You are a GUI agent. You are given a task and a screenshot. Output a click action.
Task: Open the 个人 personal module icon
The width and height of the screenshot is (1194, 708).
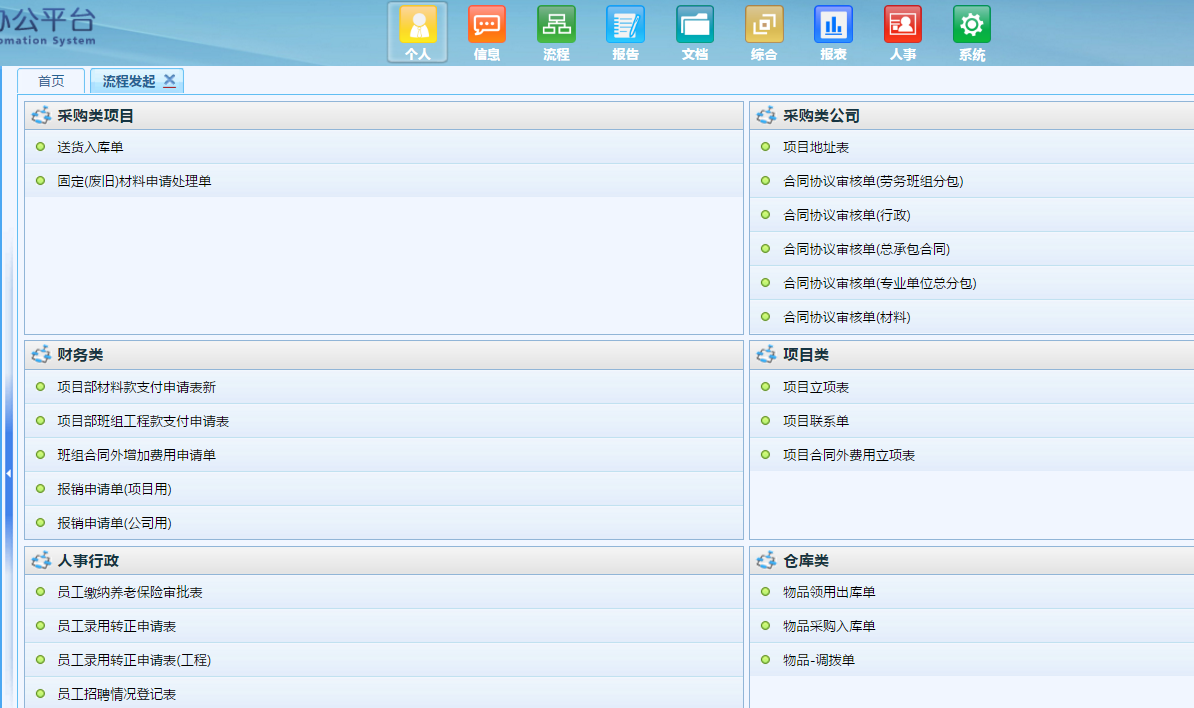click(x=417, y=32)
